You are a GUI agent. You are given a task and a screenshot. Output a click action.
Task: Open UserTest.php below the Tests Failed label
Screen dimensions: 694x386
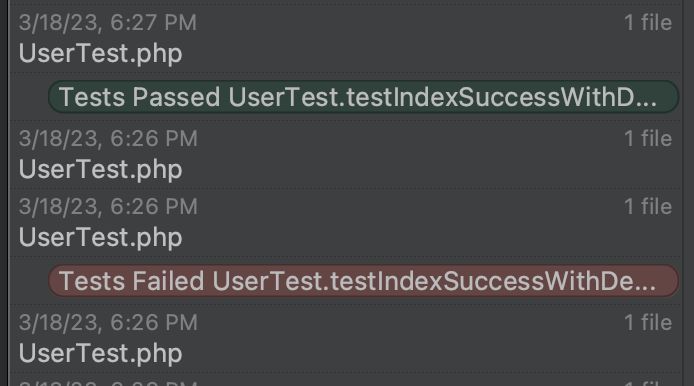100,354
